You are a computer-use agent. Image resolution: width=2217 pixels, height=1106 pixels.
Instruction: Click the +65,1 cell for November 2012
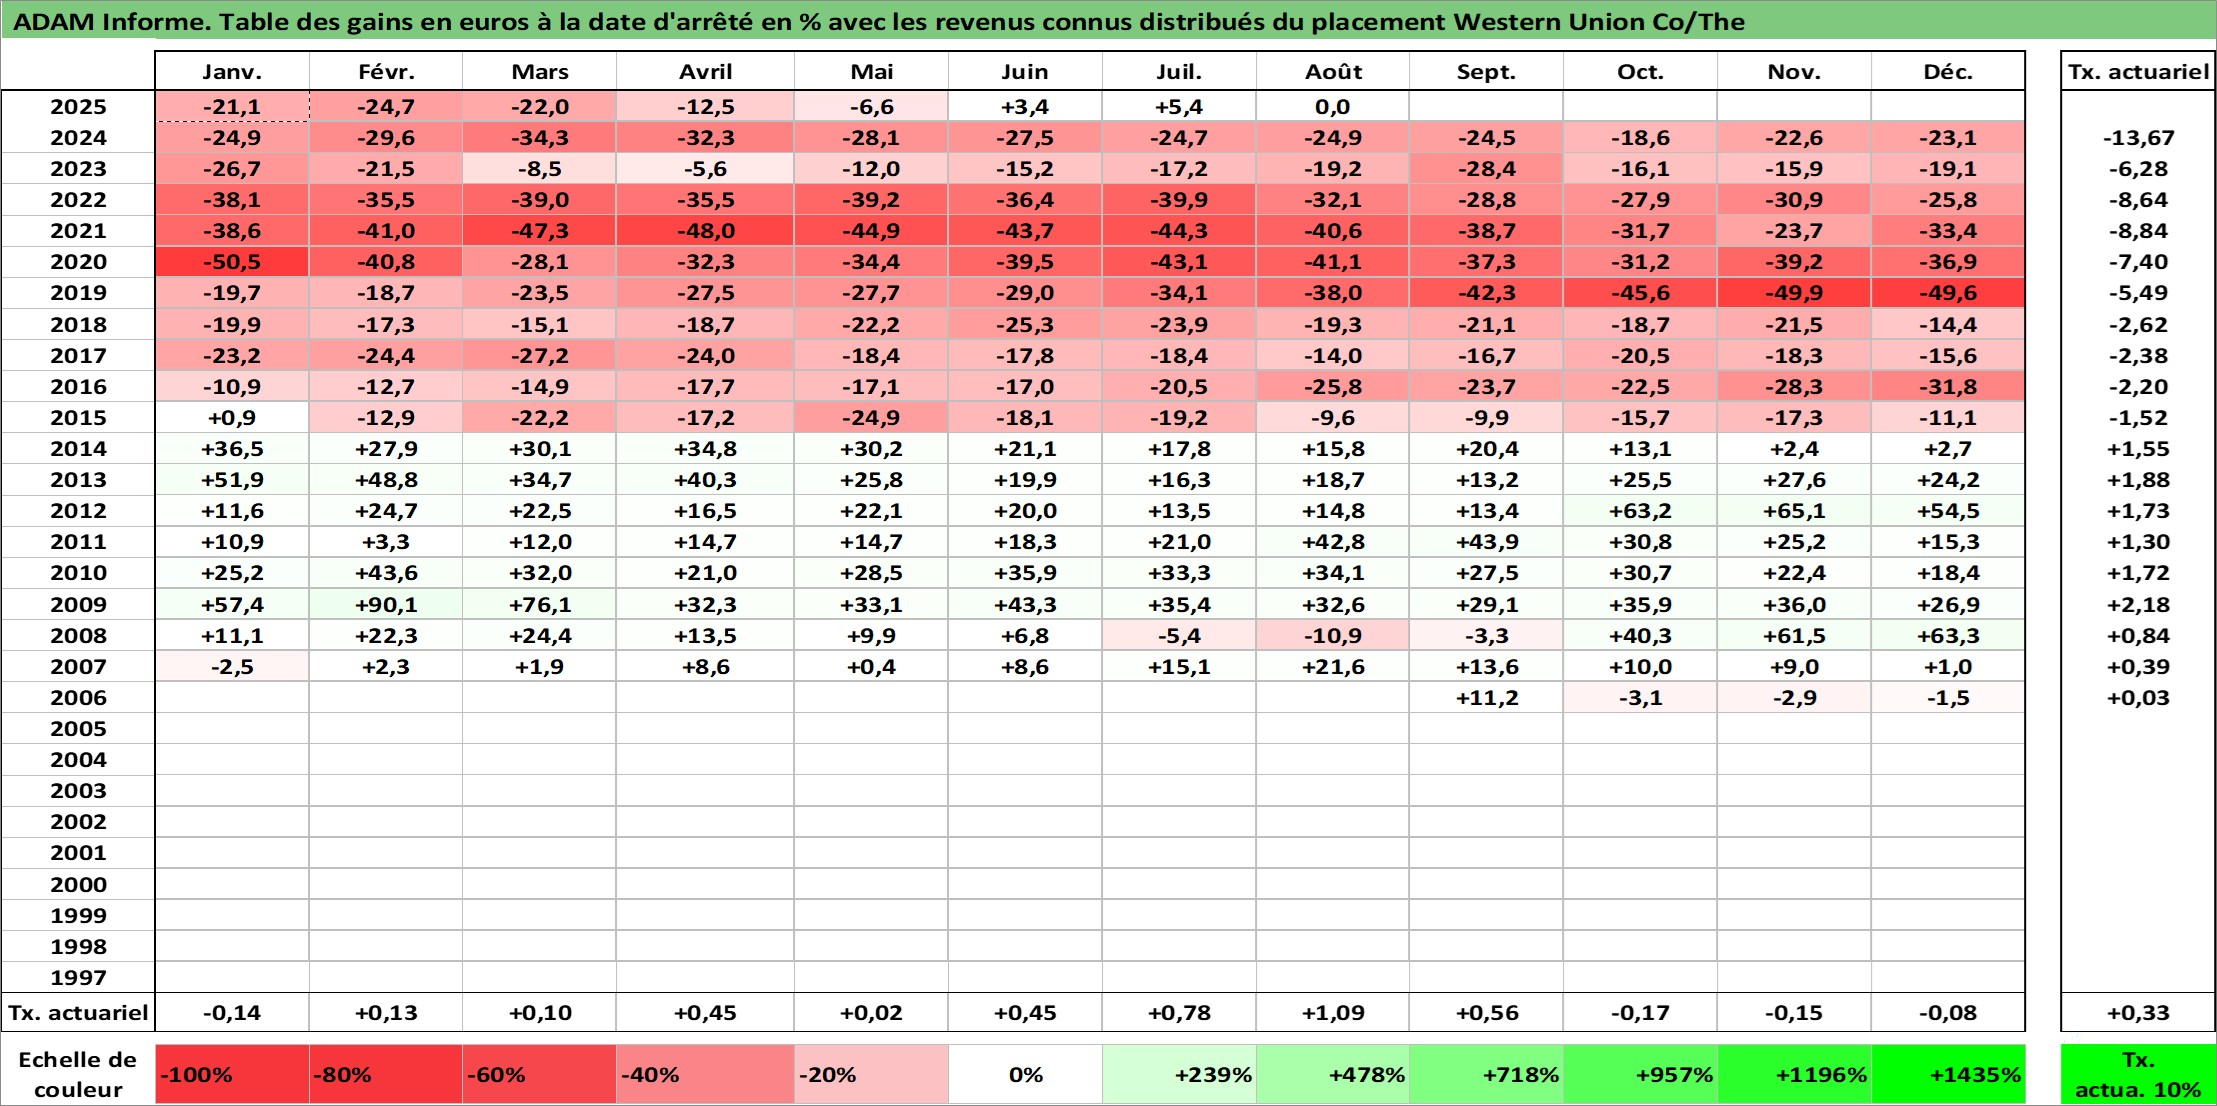tap(1794, 511)
